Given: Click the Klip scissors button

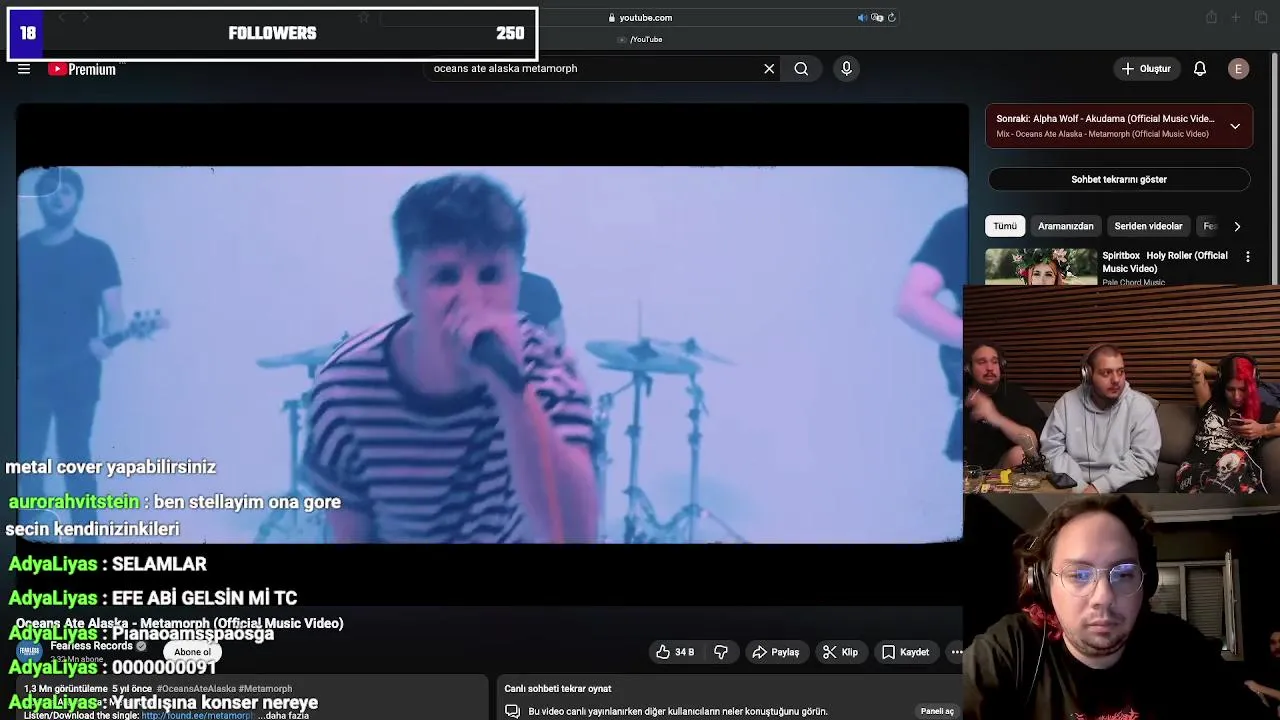Looking at the screenshot, I should point(840,652).
